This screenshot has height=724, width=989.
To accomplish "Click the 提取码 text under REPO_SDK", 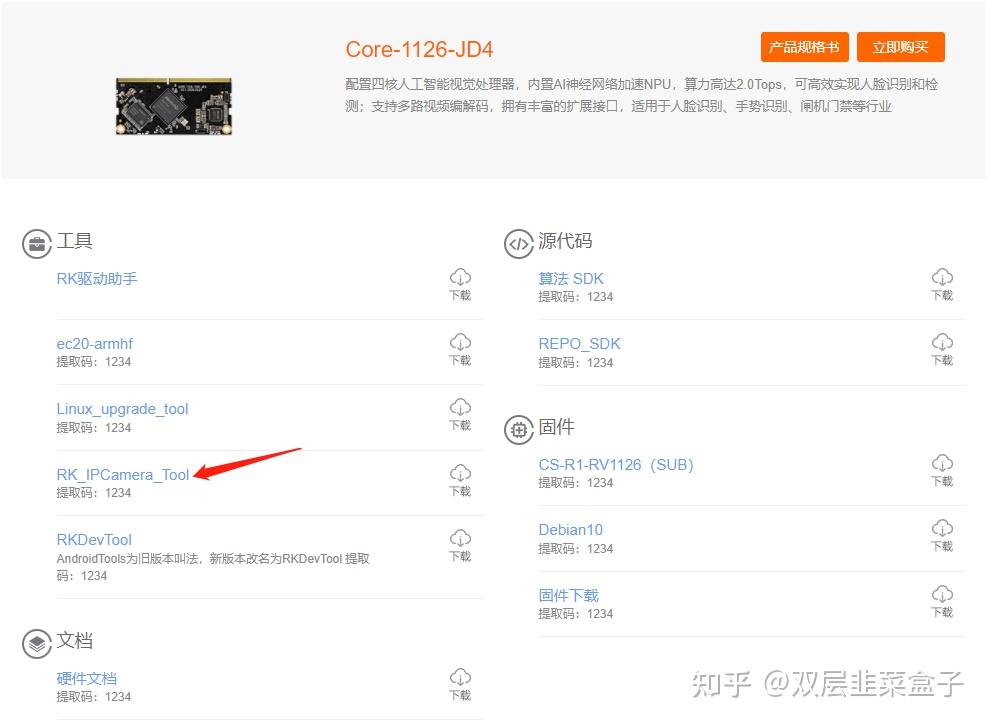I will 575,363.
